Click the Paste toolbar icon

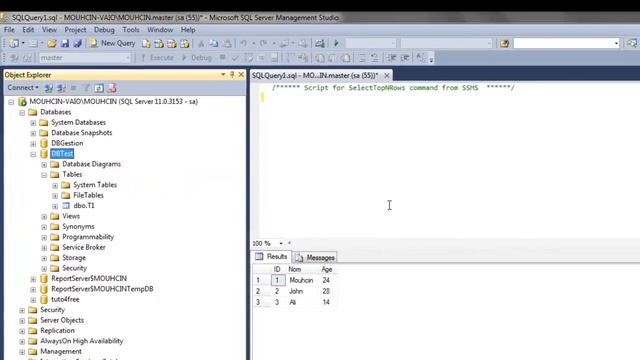[227, 43]
